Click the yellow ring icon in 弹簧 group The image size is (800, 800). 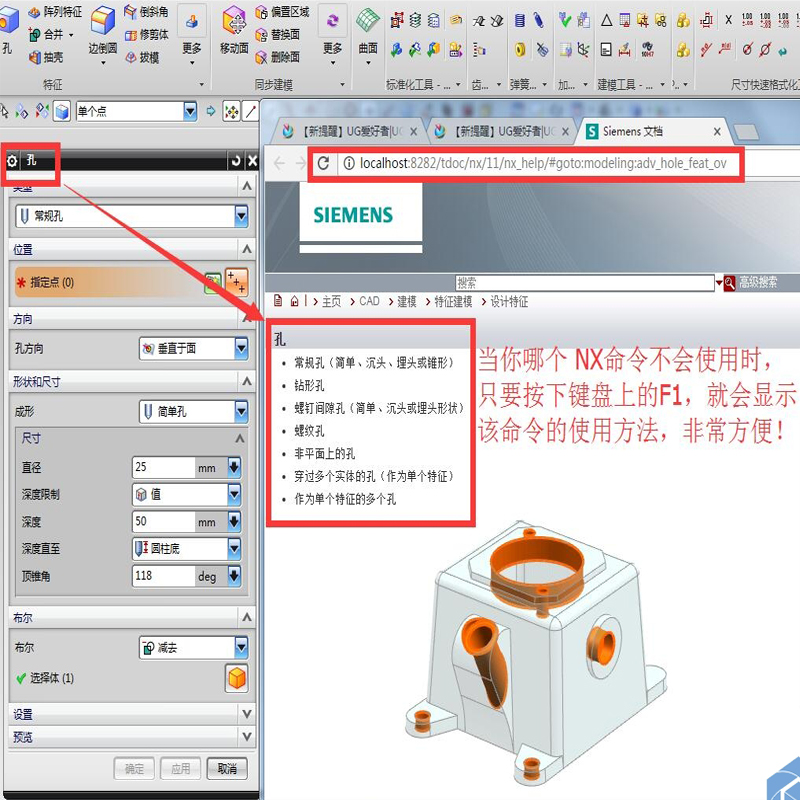(x=520, y=49)
